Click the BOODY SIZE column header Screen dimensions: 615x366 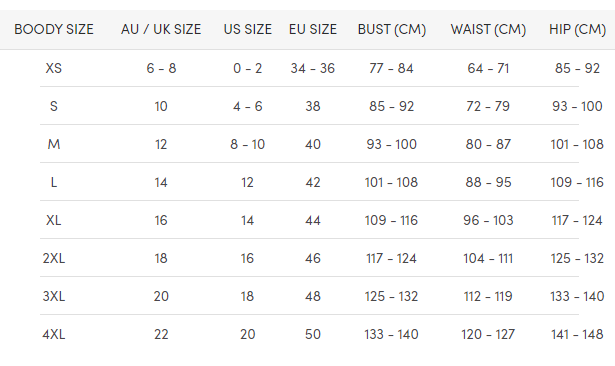pyautogui.click(x=54, y=29)
